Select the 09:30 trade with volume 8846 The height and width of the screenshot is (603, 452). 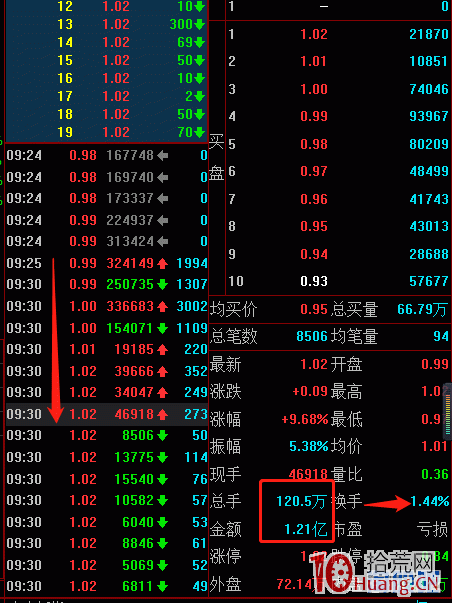pos(107,544)
